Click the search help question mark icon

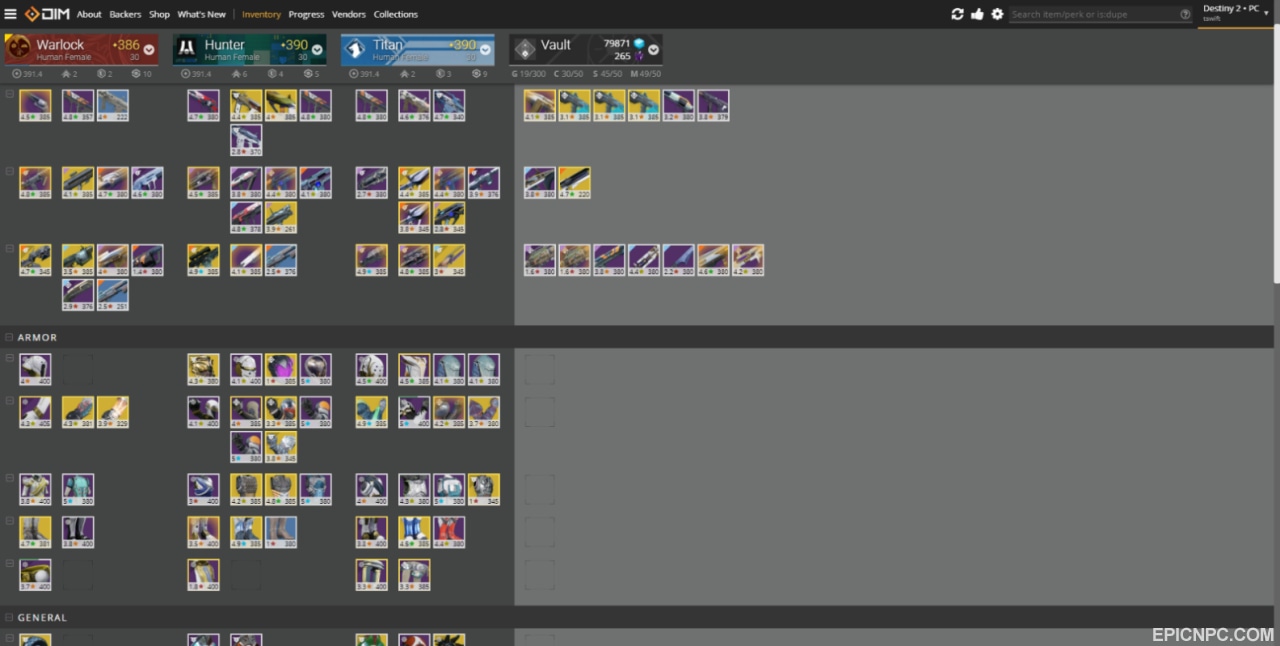(1185, 14)
